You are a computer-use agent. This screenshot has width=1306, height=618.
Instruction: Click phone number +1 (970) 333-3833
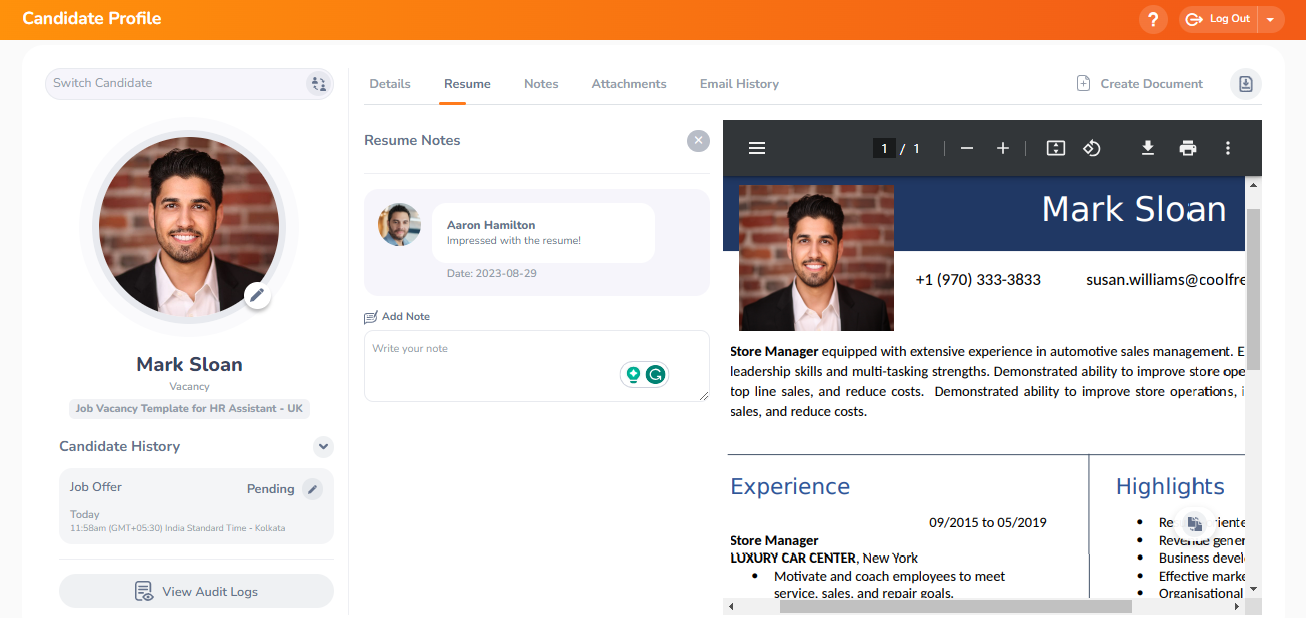pyautogui.click(x=978, y=280)
